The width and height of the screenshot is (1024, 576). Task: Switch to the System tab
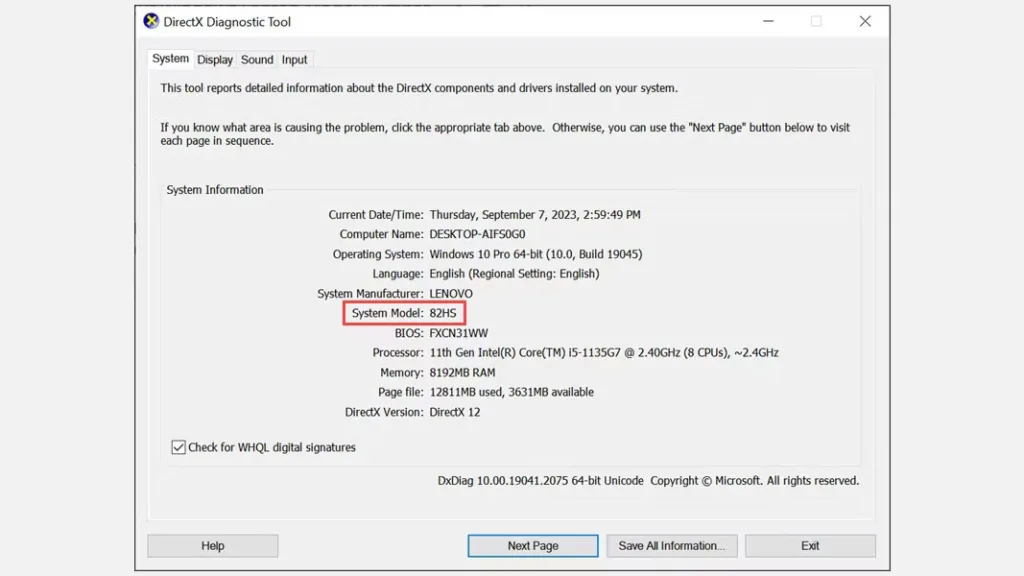[x=170, y=59]
